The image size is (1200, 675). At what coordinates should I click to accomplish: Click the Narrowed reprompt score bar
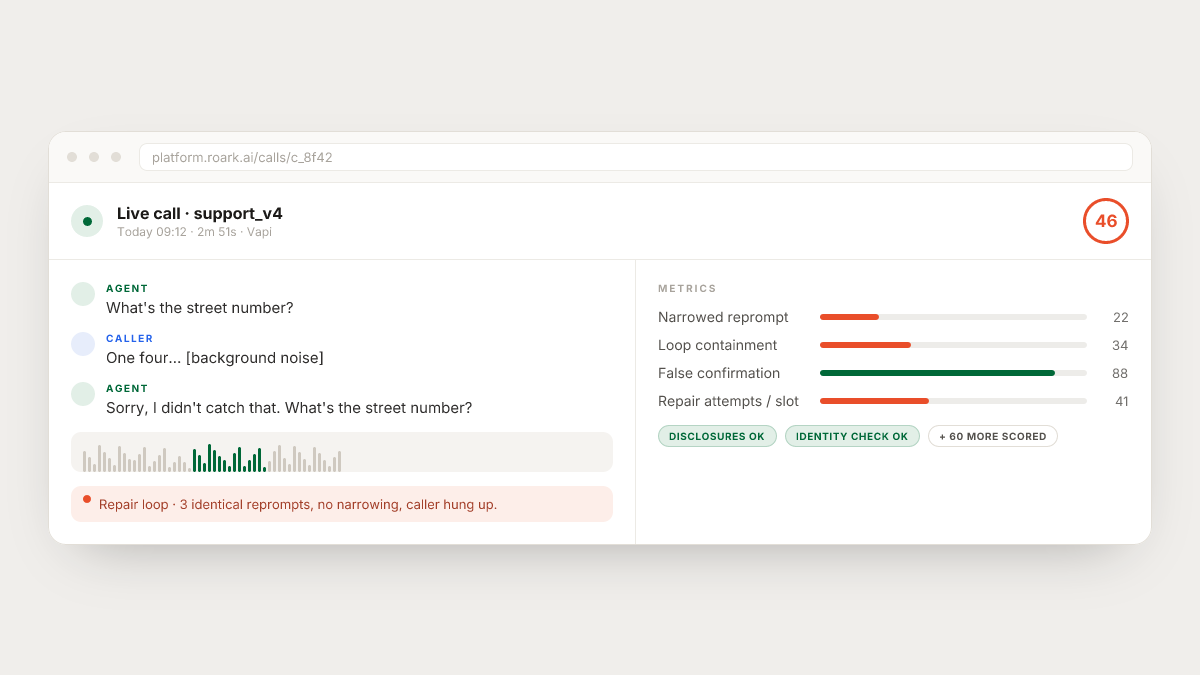click(953, 317)
